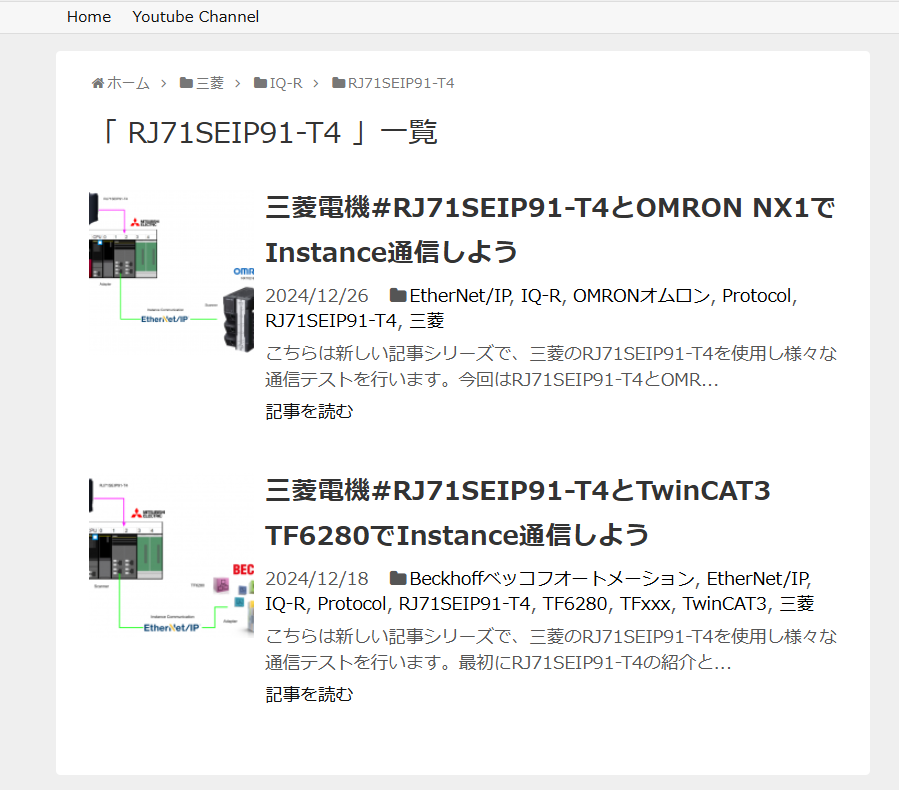This screenshot has width=899, height=790.
Task: Open the IQ-R breadcrumb category
Action: click(285, 83)
